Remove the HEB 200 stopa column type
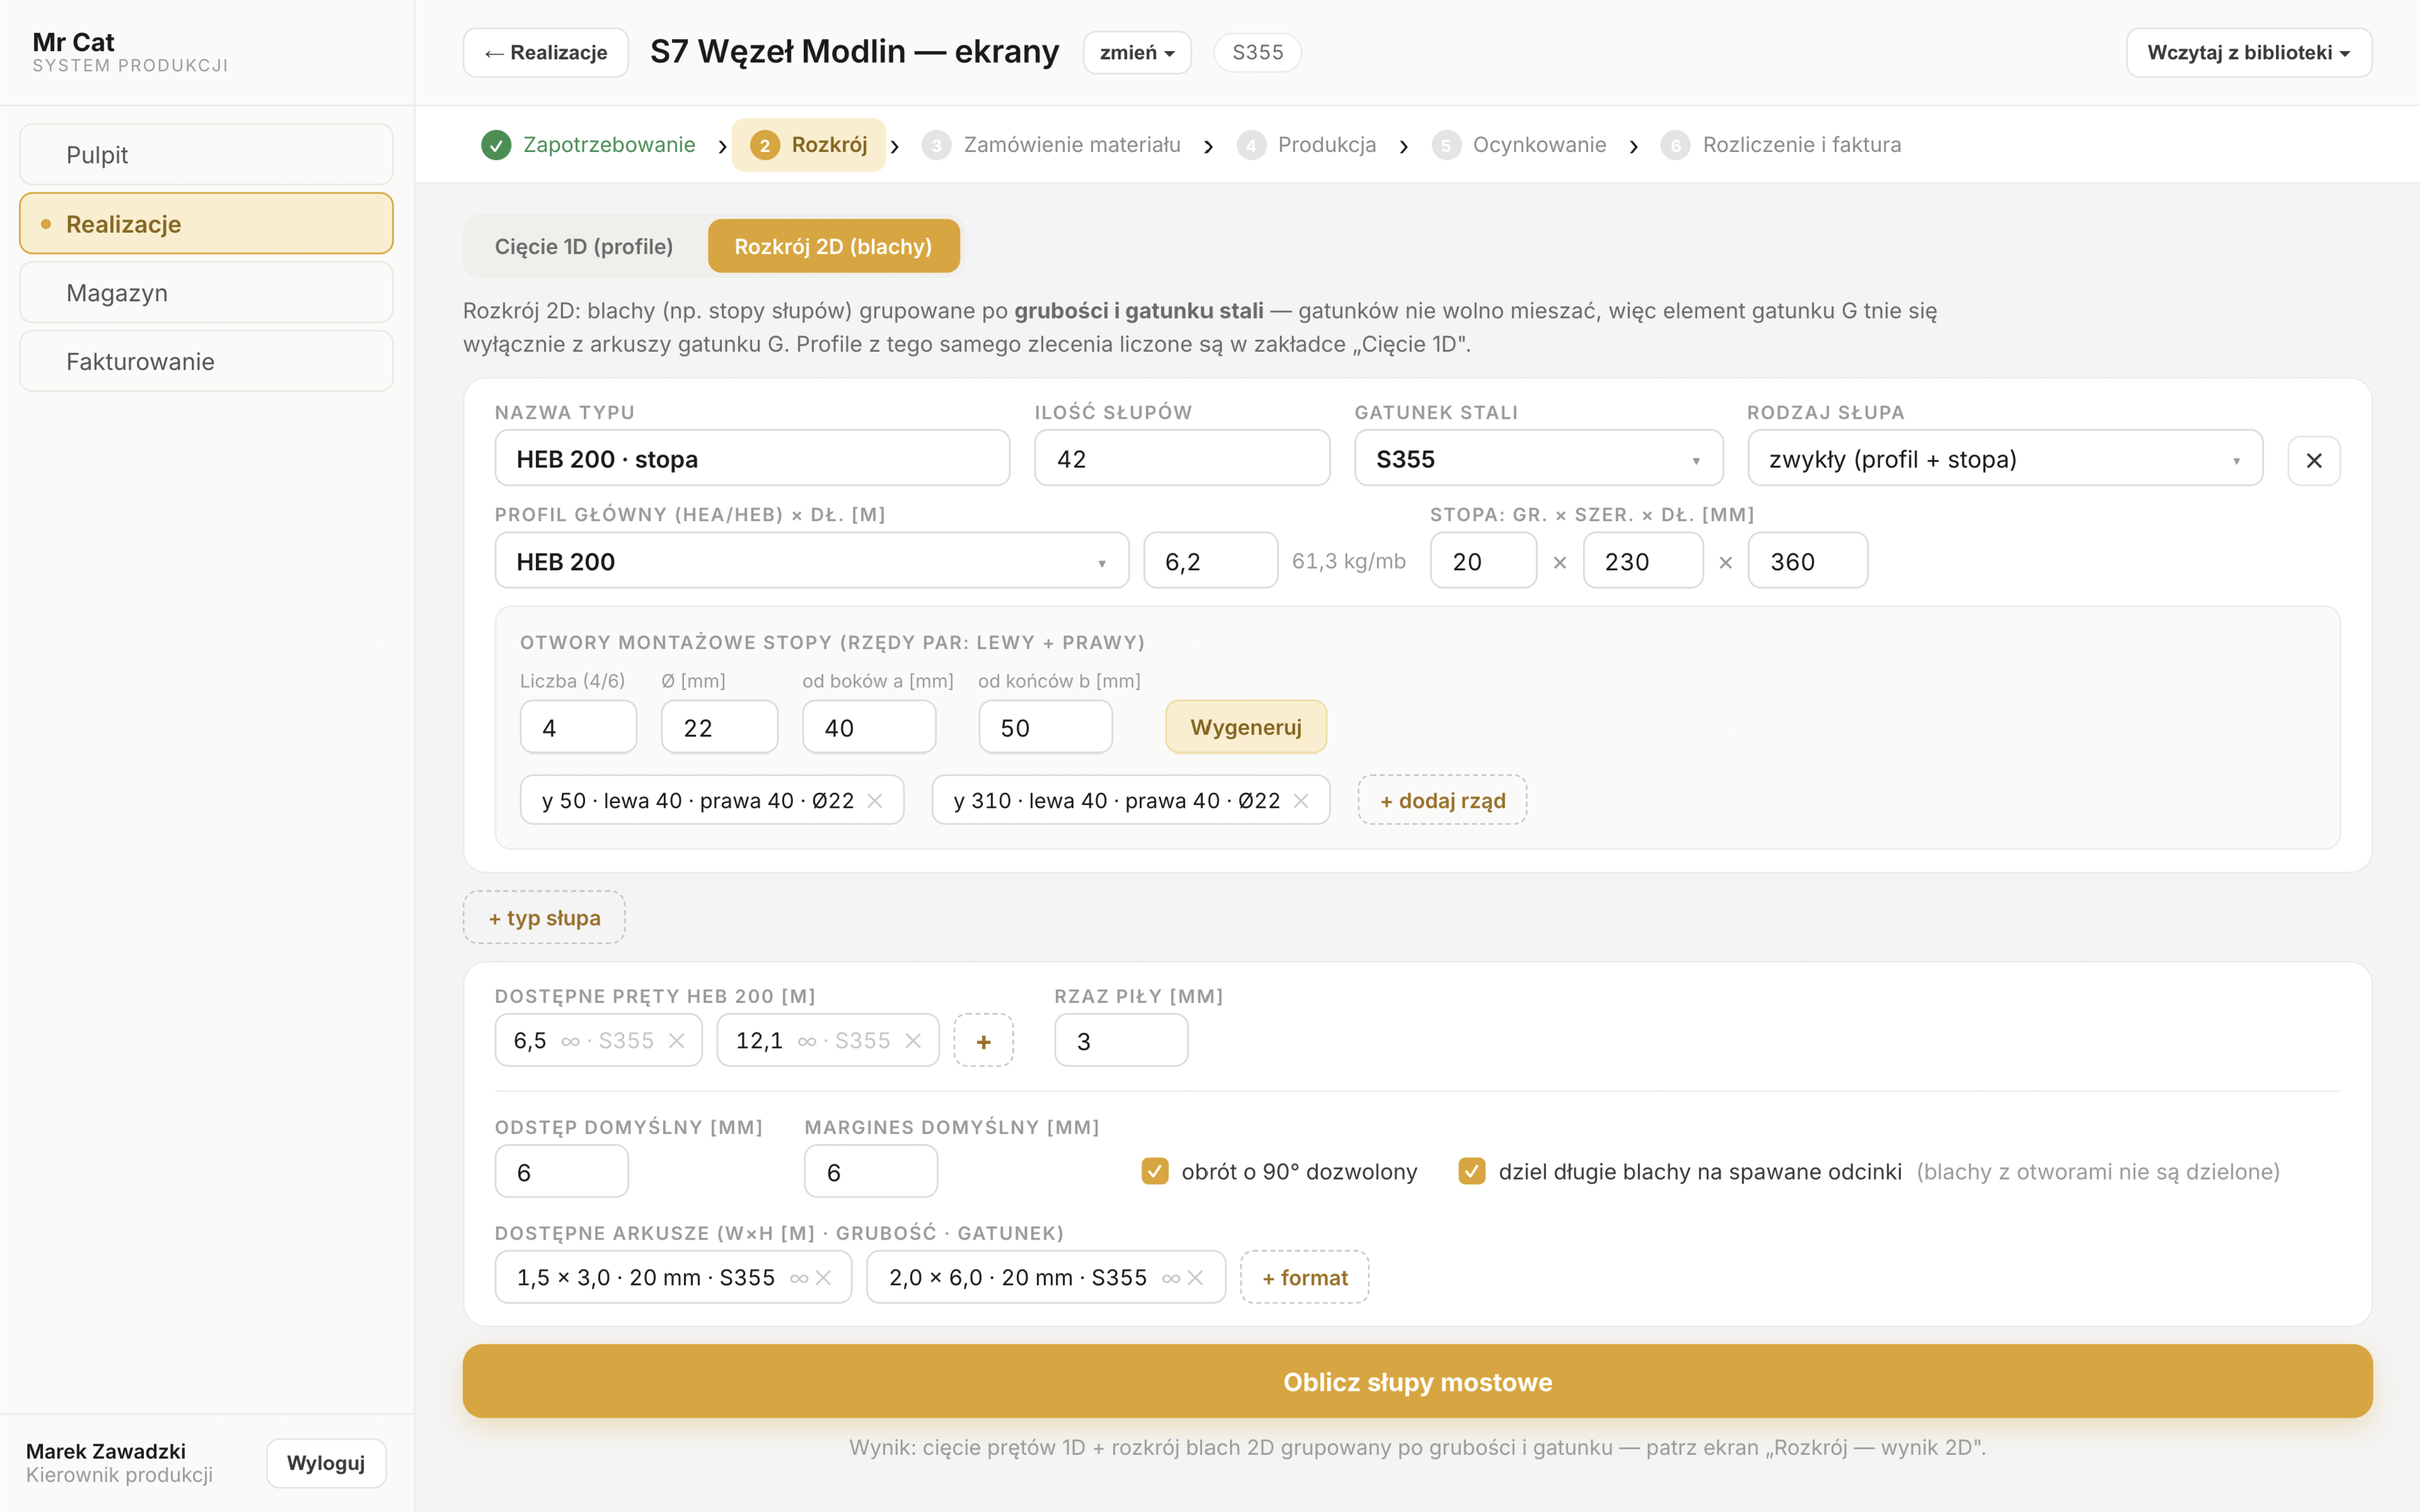The width and height of the screenshot is (2420, 1512). click(x=2313, y=460)
